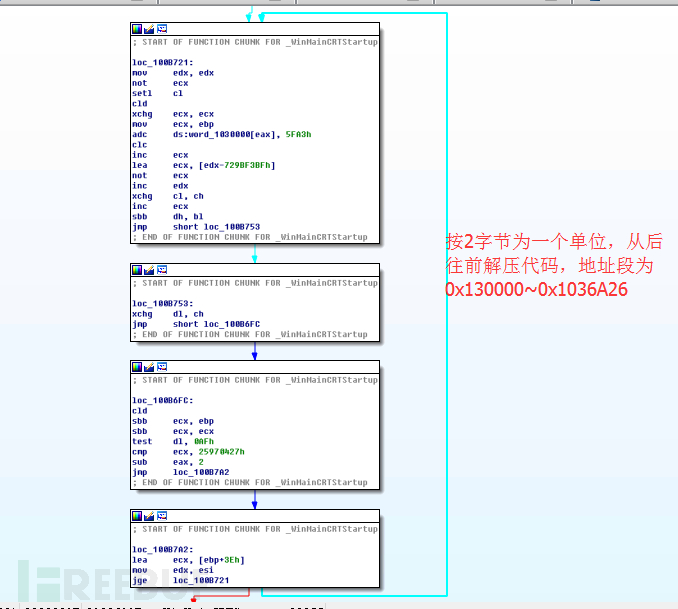The height and width of the screenshot is (609, 678).
Task: Select the adc ds:word_1030000[eax] line
Action: [222, 135]
